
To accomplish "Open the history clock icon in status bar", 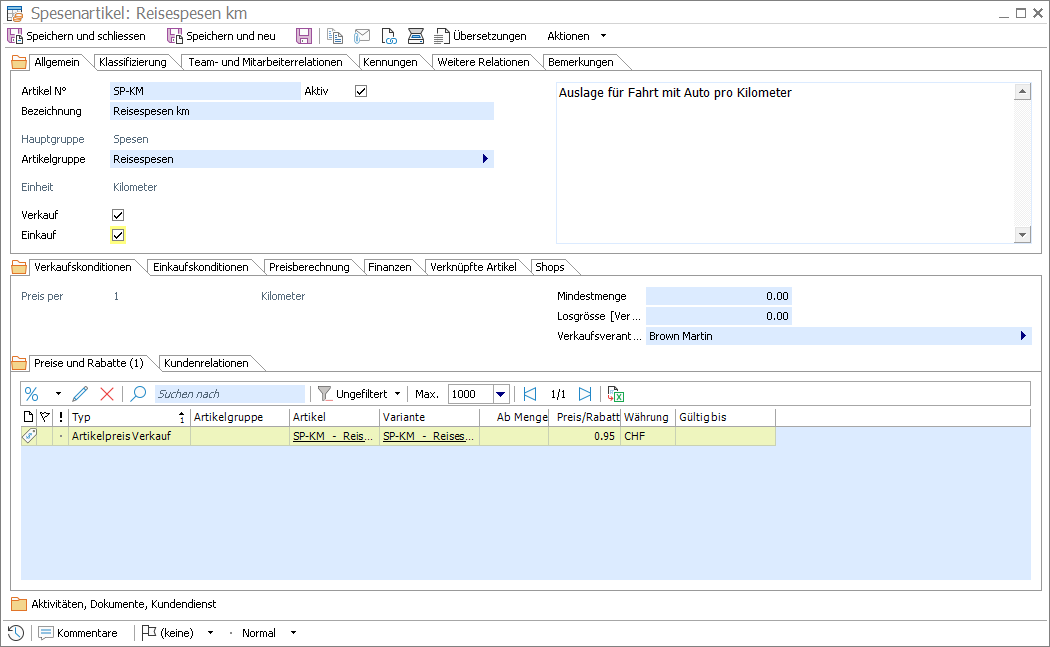I will 16,633.
